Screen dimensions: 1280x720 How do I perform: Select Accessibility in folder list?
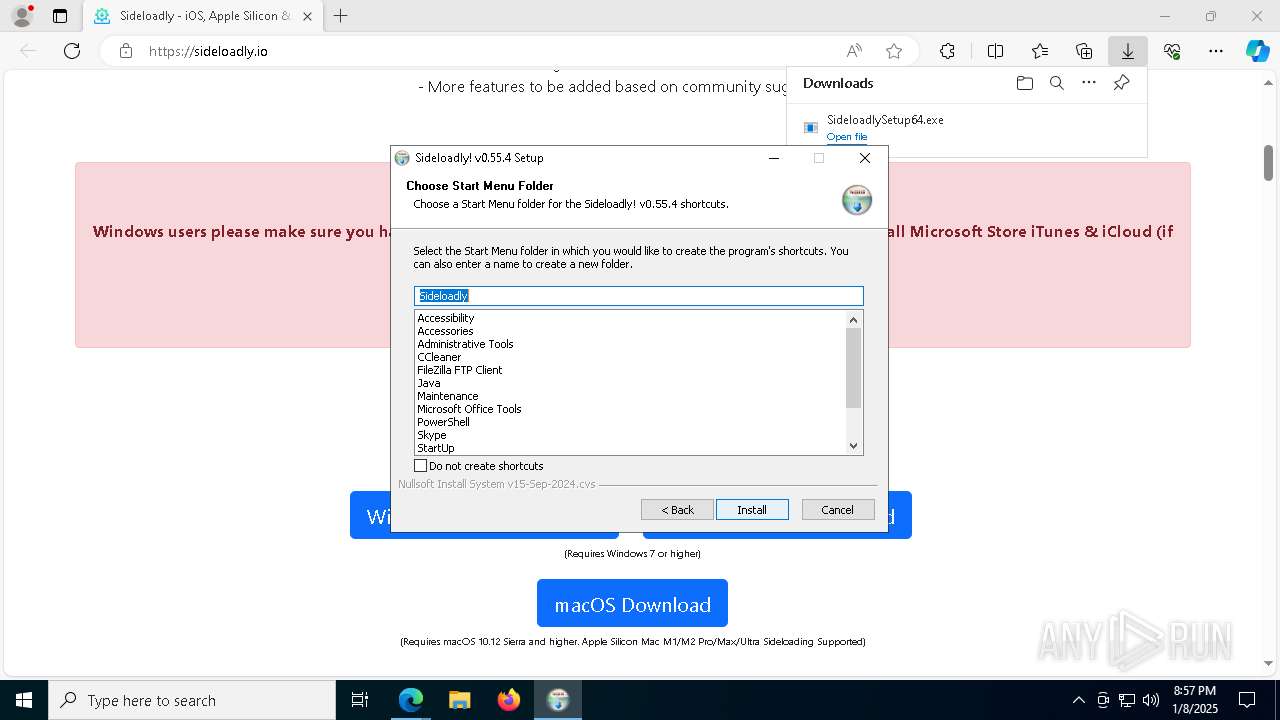446,318
